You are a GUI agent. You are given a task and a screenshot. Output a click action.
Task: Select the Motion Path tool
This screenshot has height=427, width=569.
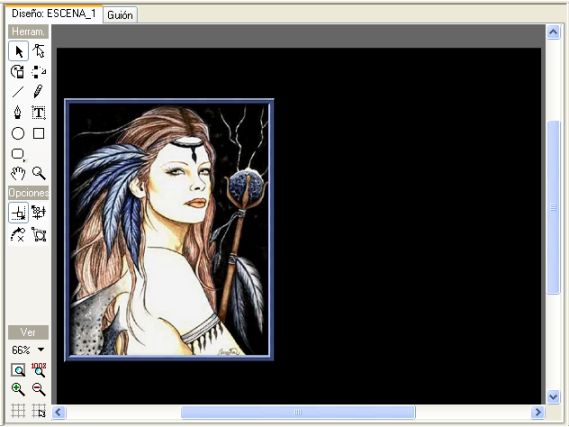[38, 71]
